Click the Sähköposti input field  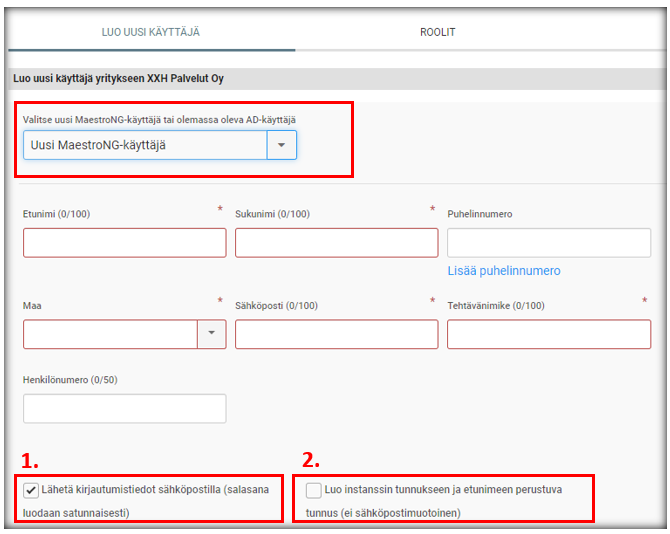point(337,334)
